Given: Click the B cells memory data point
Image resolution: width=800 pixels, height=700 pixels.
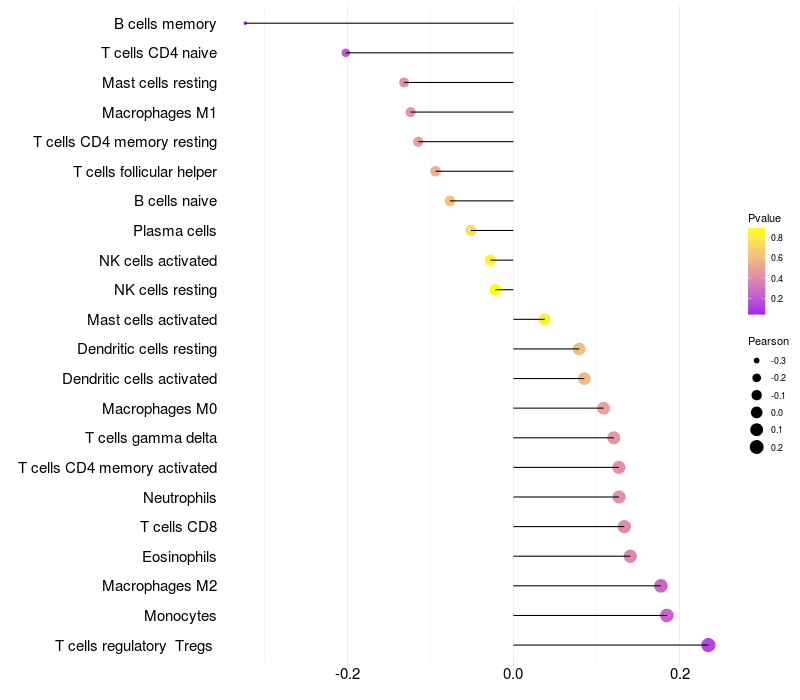Looking at the screenshot, I should point(245,23).
